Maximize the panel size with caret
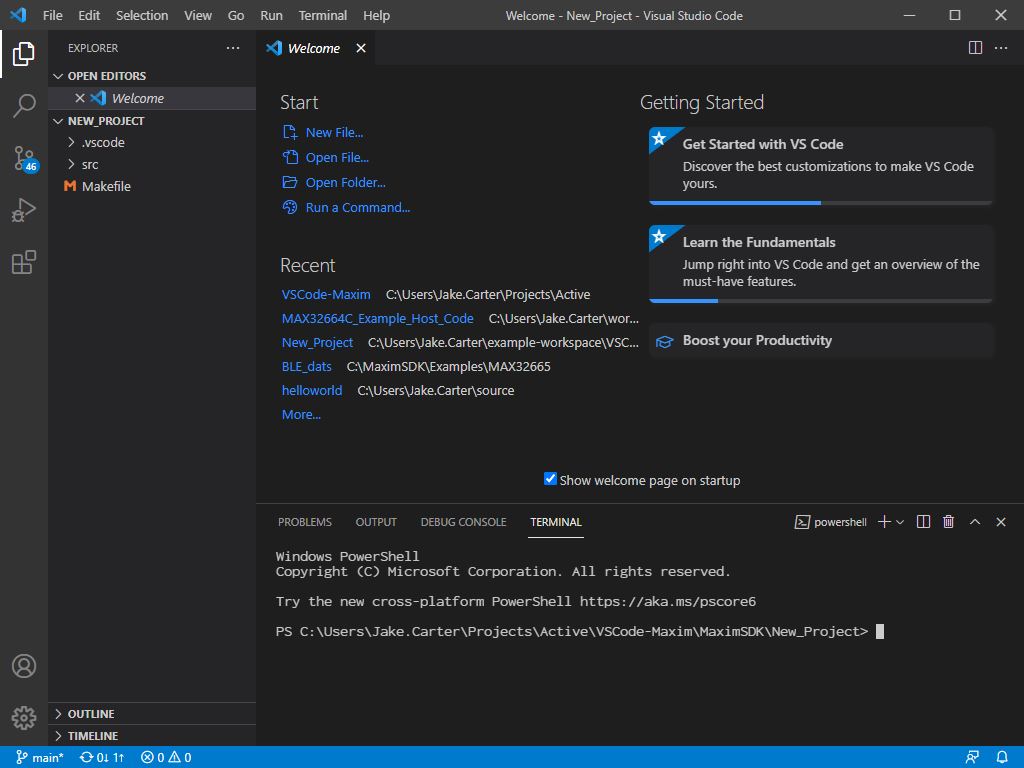The height and width of the screenshot is (768, 1024). (975, 522)
